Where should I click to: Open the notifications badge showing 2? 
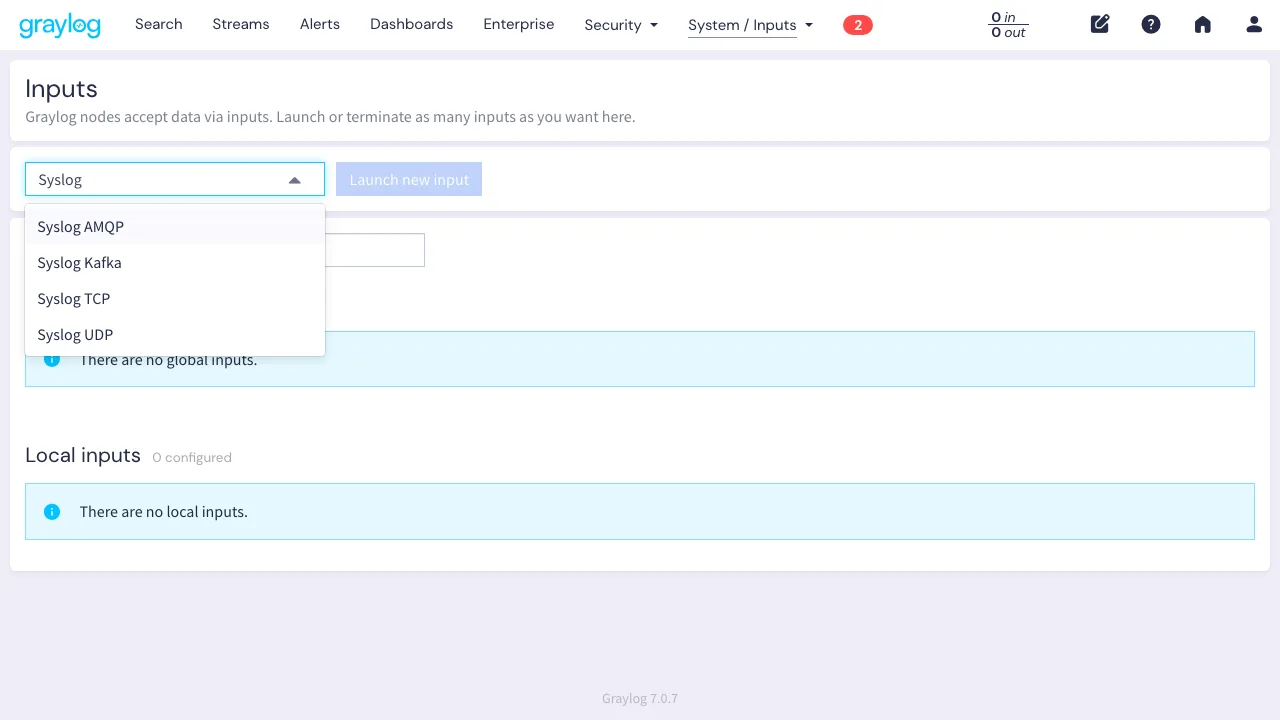coord(858,25)
